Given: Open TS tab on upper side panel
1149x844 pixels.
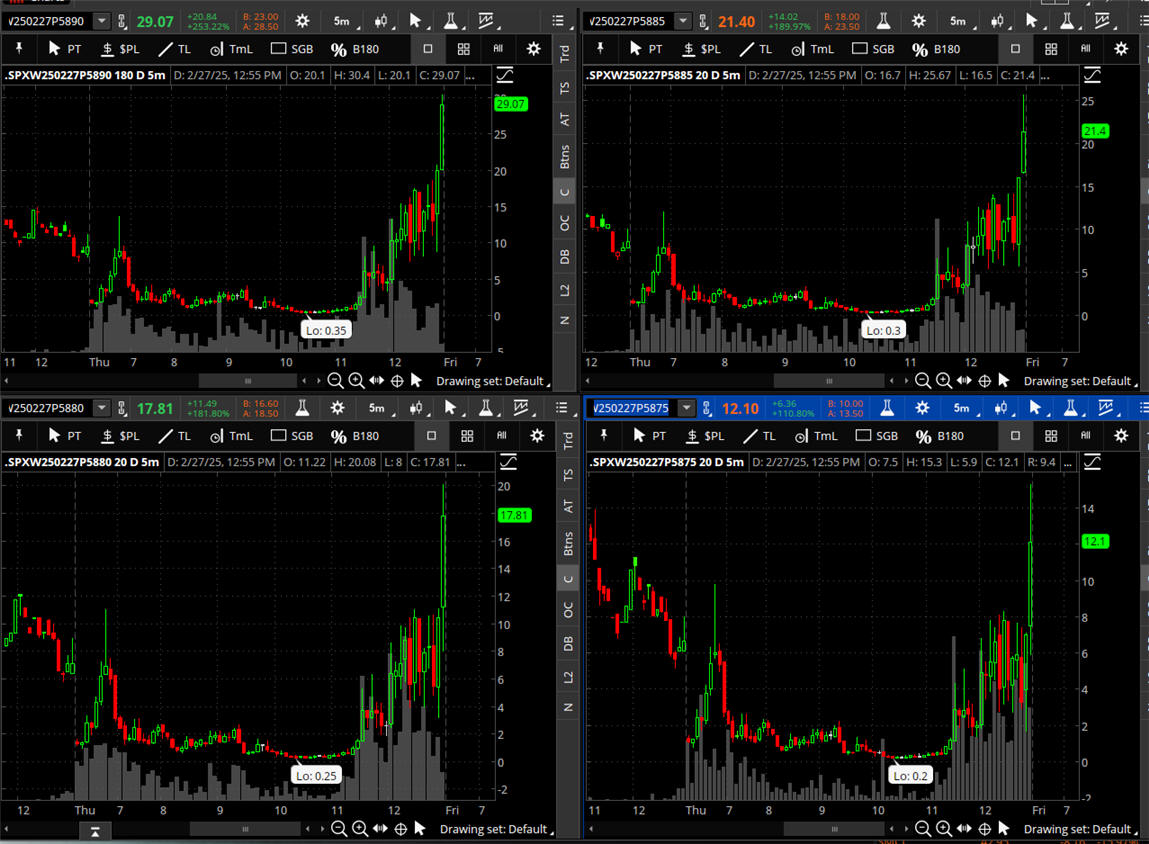Looking at the screenshot, I should point(564,88).
